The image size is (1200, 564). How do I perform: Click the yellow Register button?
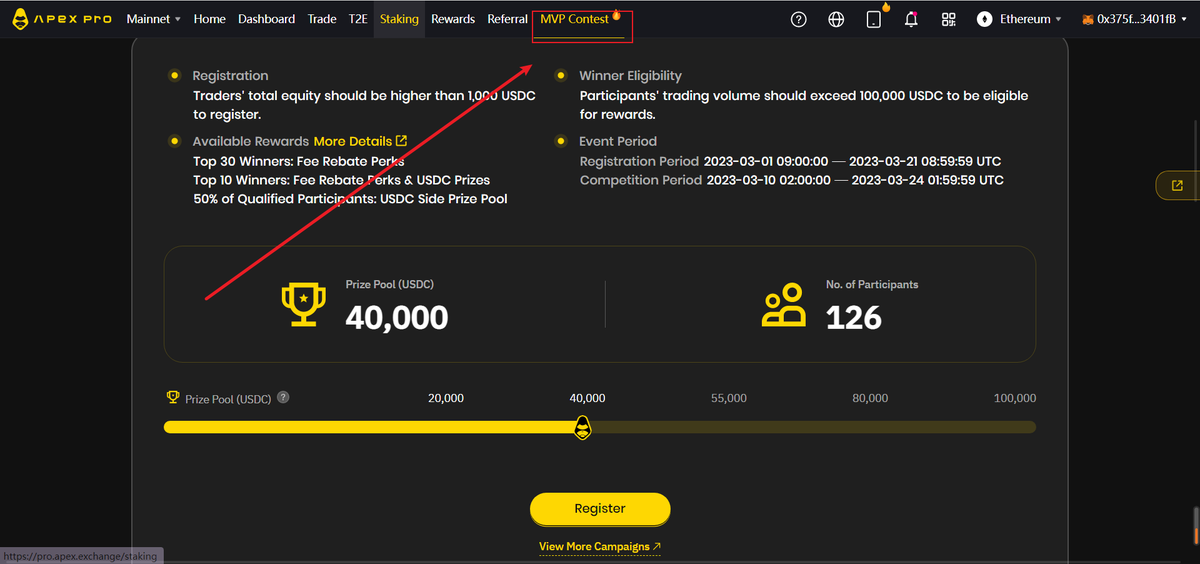(x=600, y=508)
